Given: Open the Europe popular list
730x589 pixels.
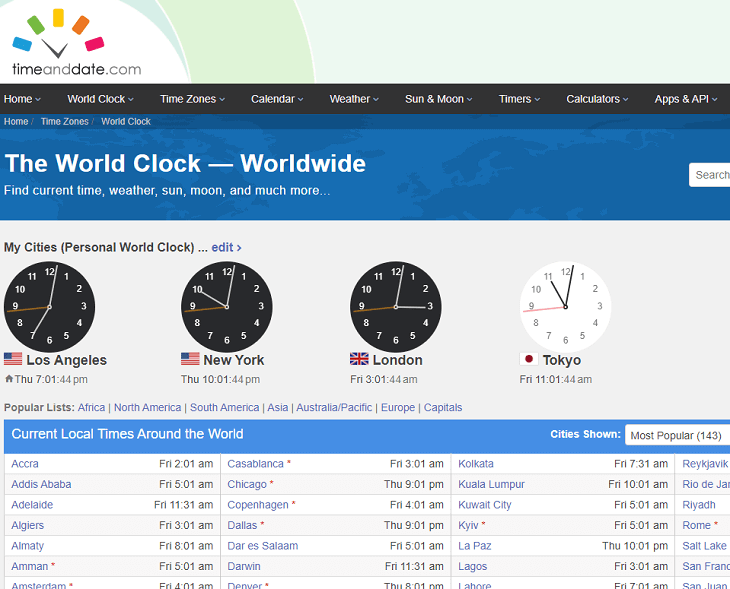Looking at the screenshot, I should 398,407.
